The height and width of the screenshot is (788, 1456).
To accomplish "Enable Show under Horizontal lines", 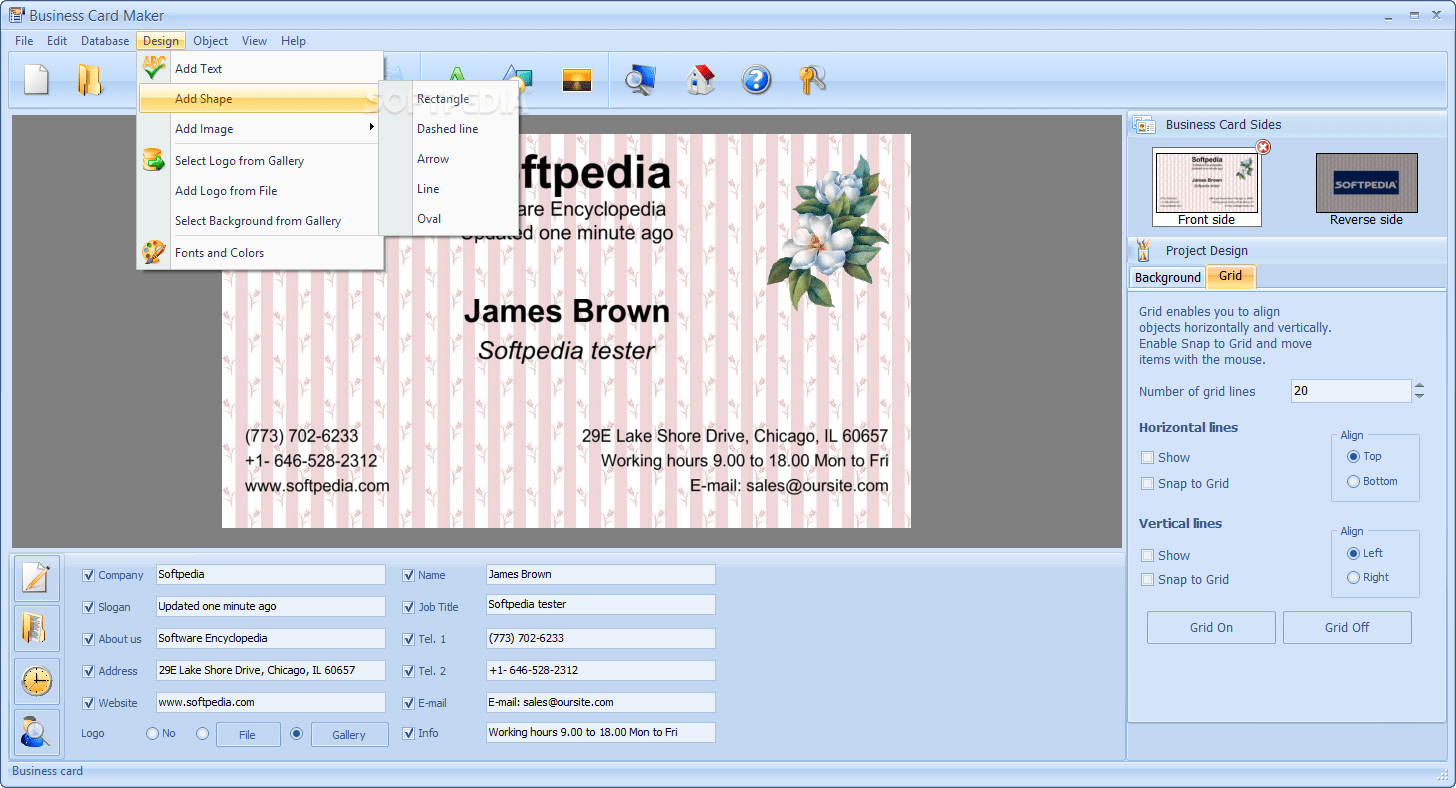I will tap(1147, 457).
